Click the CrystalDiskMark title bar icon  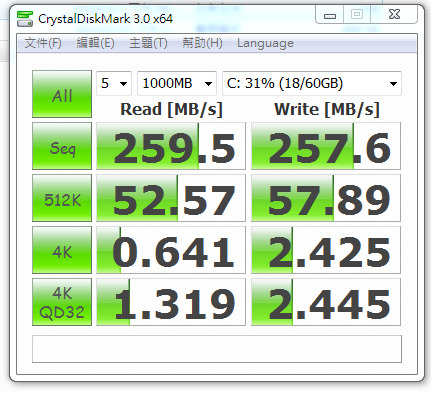[25, 19]
